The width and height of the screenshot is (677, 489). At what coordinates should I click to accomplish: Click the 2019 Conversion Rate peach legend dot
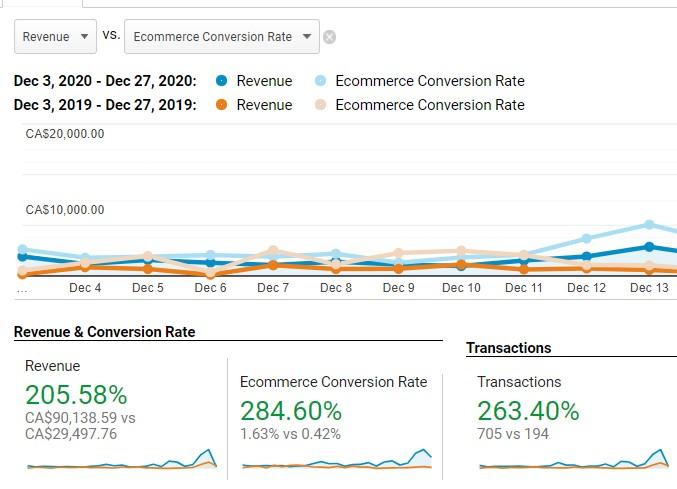(x=320, y=105)
